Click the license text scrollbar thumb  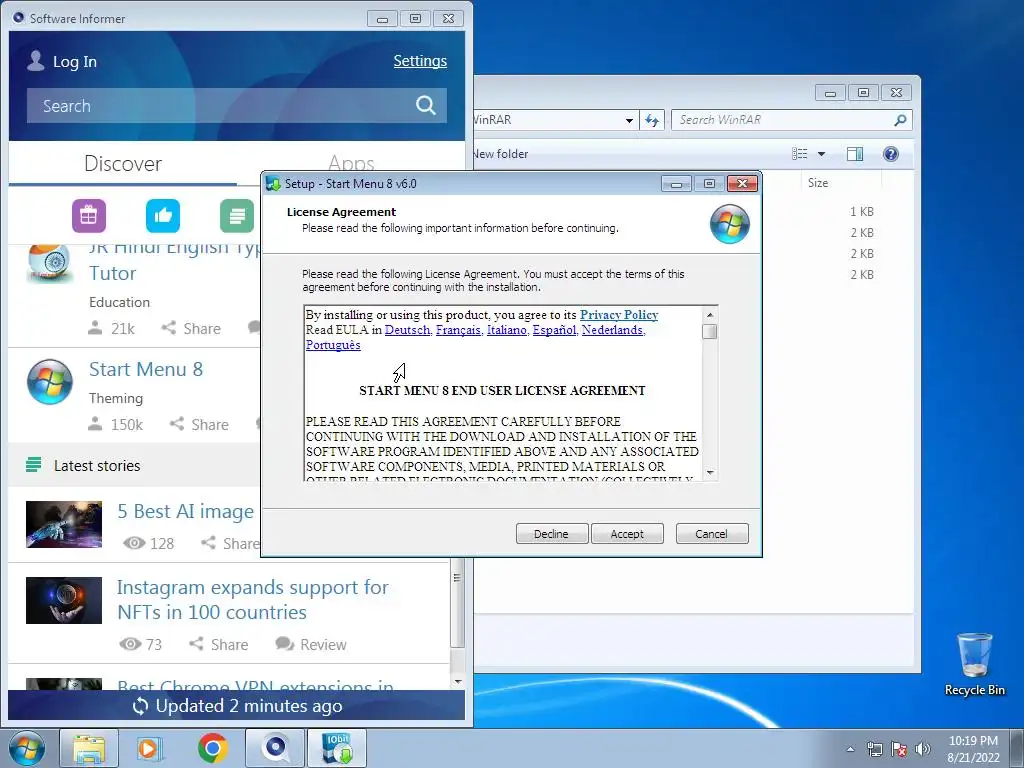point(710,332)
